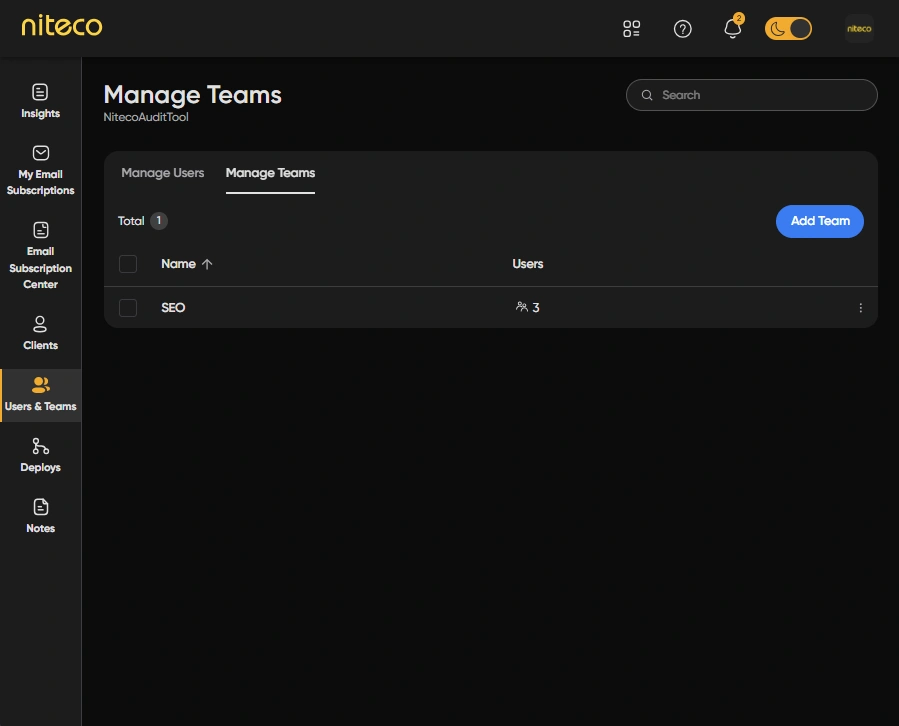The image size is (899, 726).
Task: Open My Email Subscriptions in the sidebar
Action: (40, 170)
